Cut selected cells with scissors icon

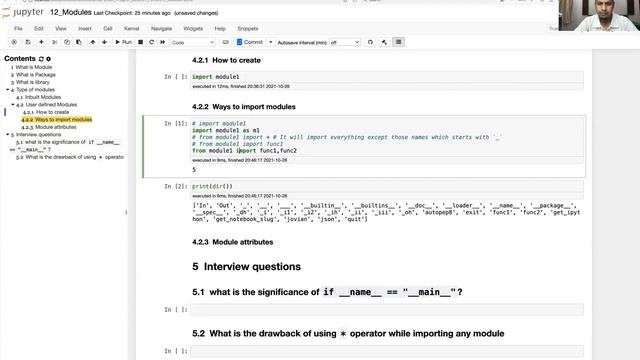[x=55, y=42]
